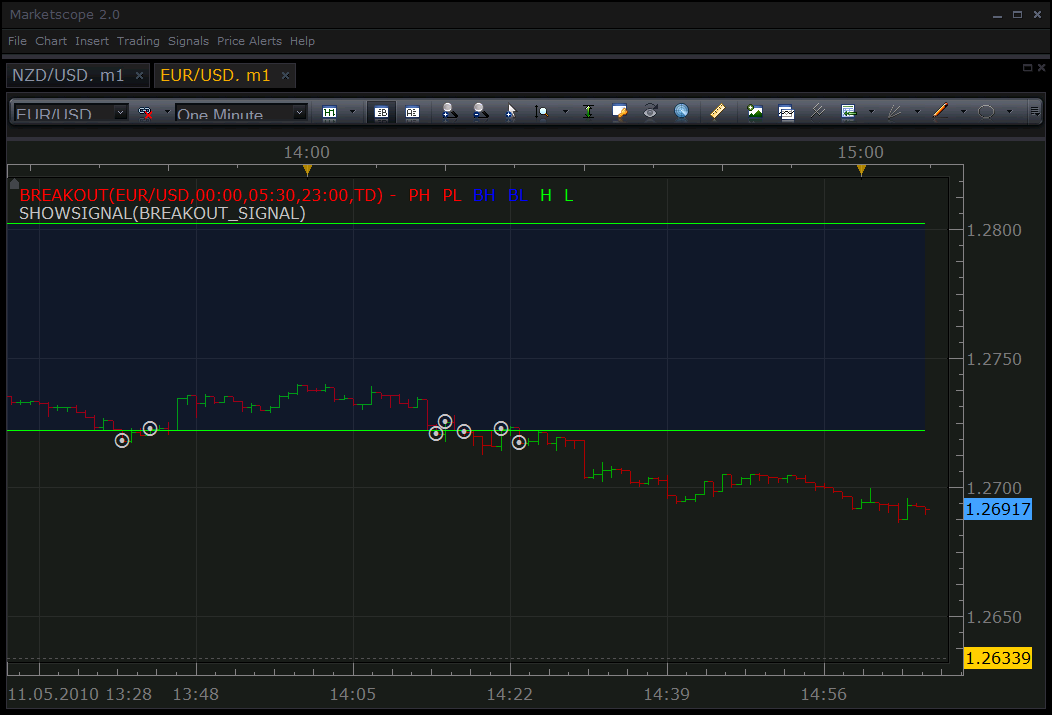Toggle the ask price mode button
The width and height of the screenshot is (1052, 715).
tap(412, 112)
